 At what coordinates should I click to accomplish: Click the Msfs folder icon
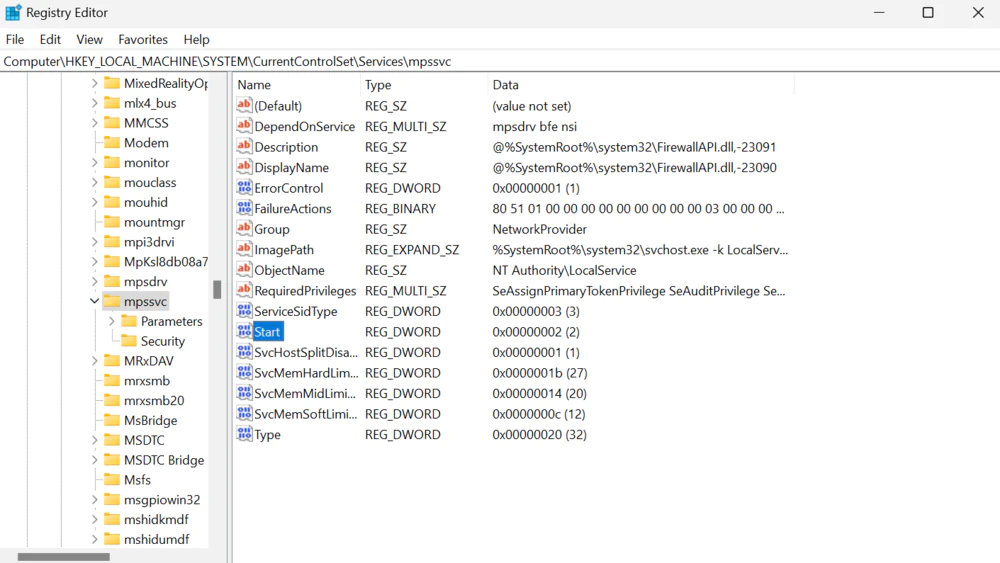(112, 479)
